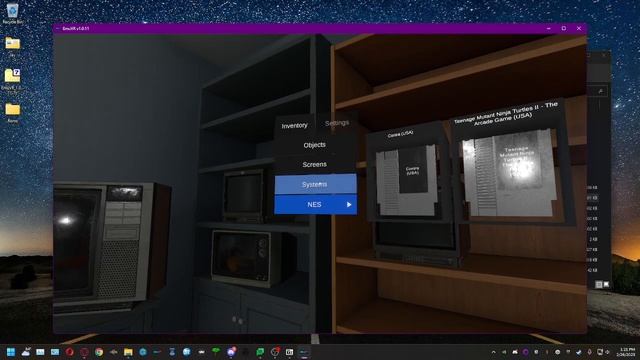The width and height of the screenshot is (640, 360).
Task: Open File Explorer from the taskbar
Action: [128, 352]
